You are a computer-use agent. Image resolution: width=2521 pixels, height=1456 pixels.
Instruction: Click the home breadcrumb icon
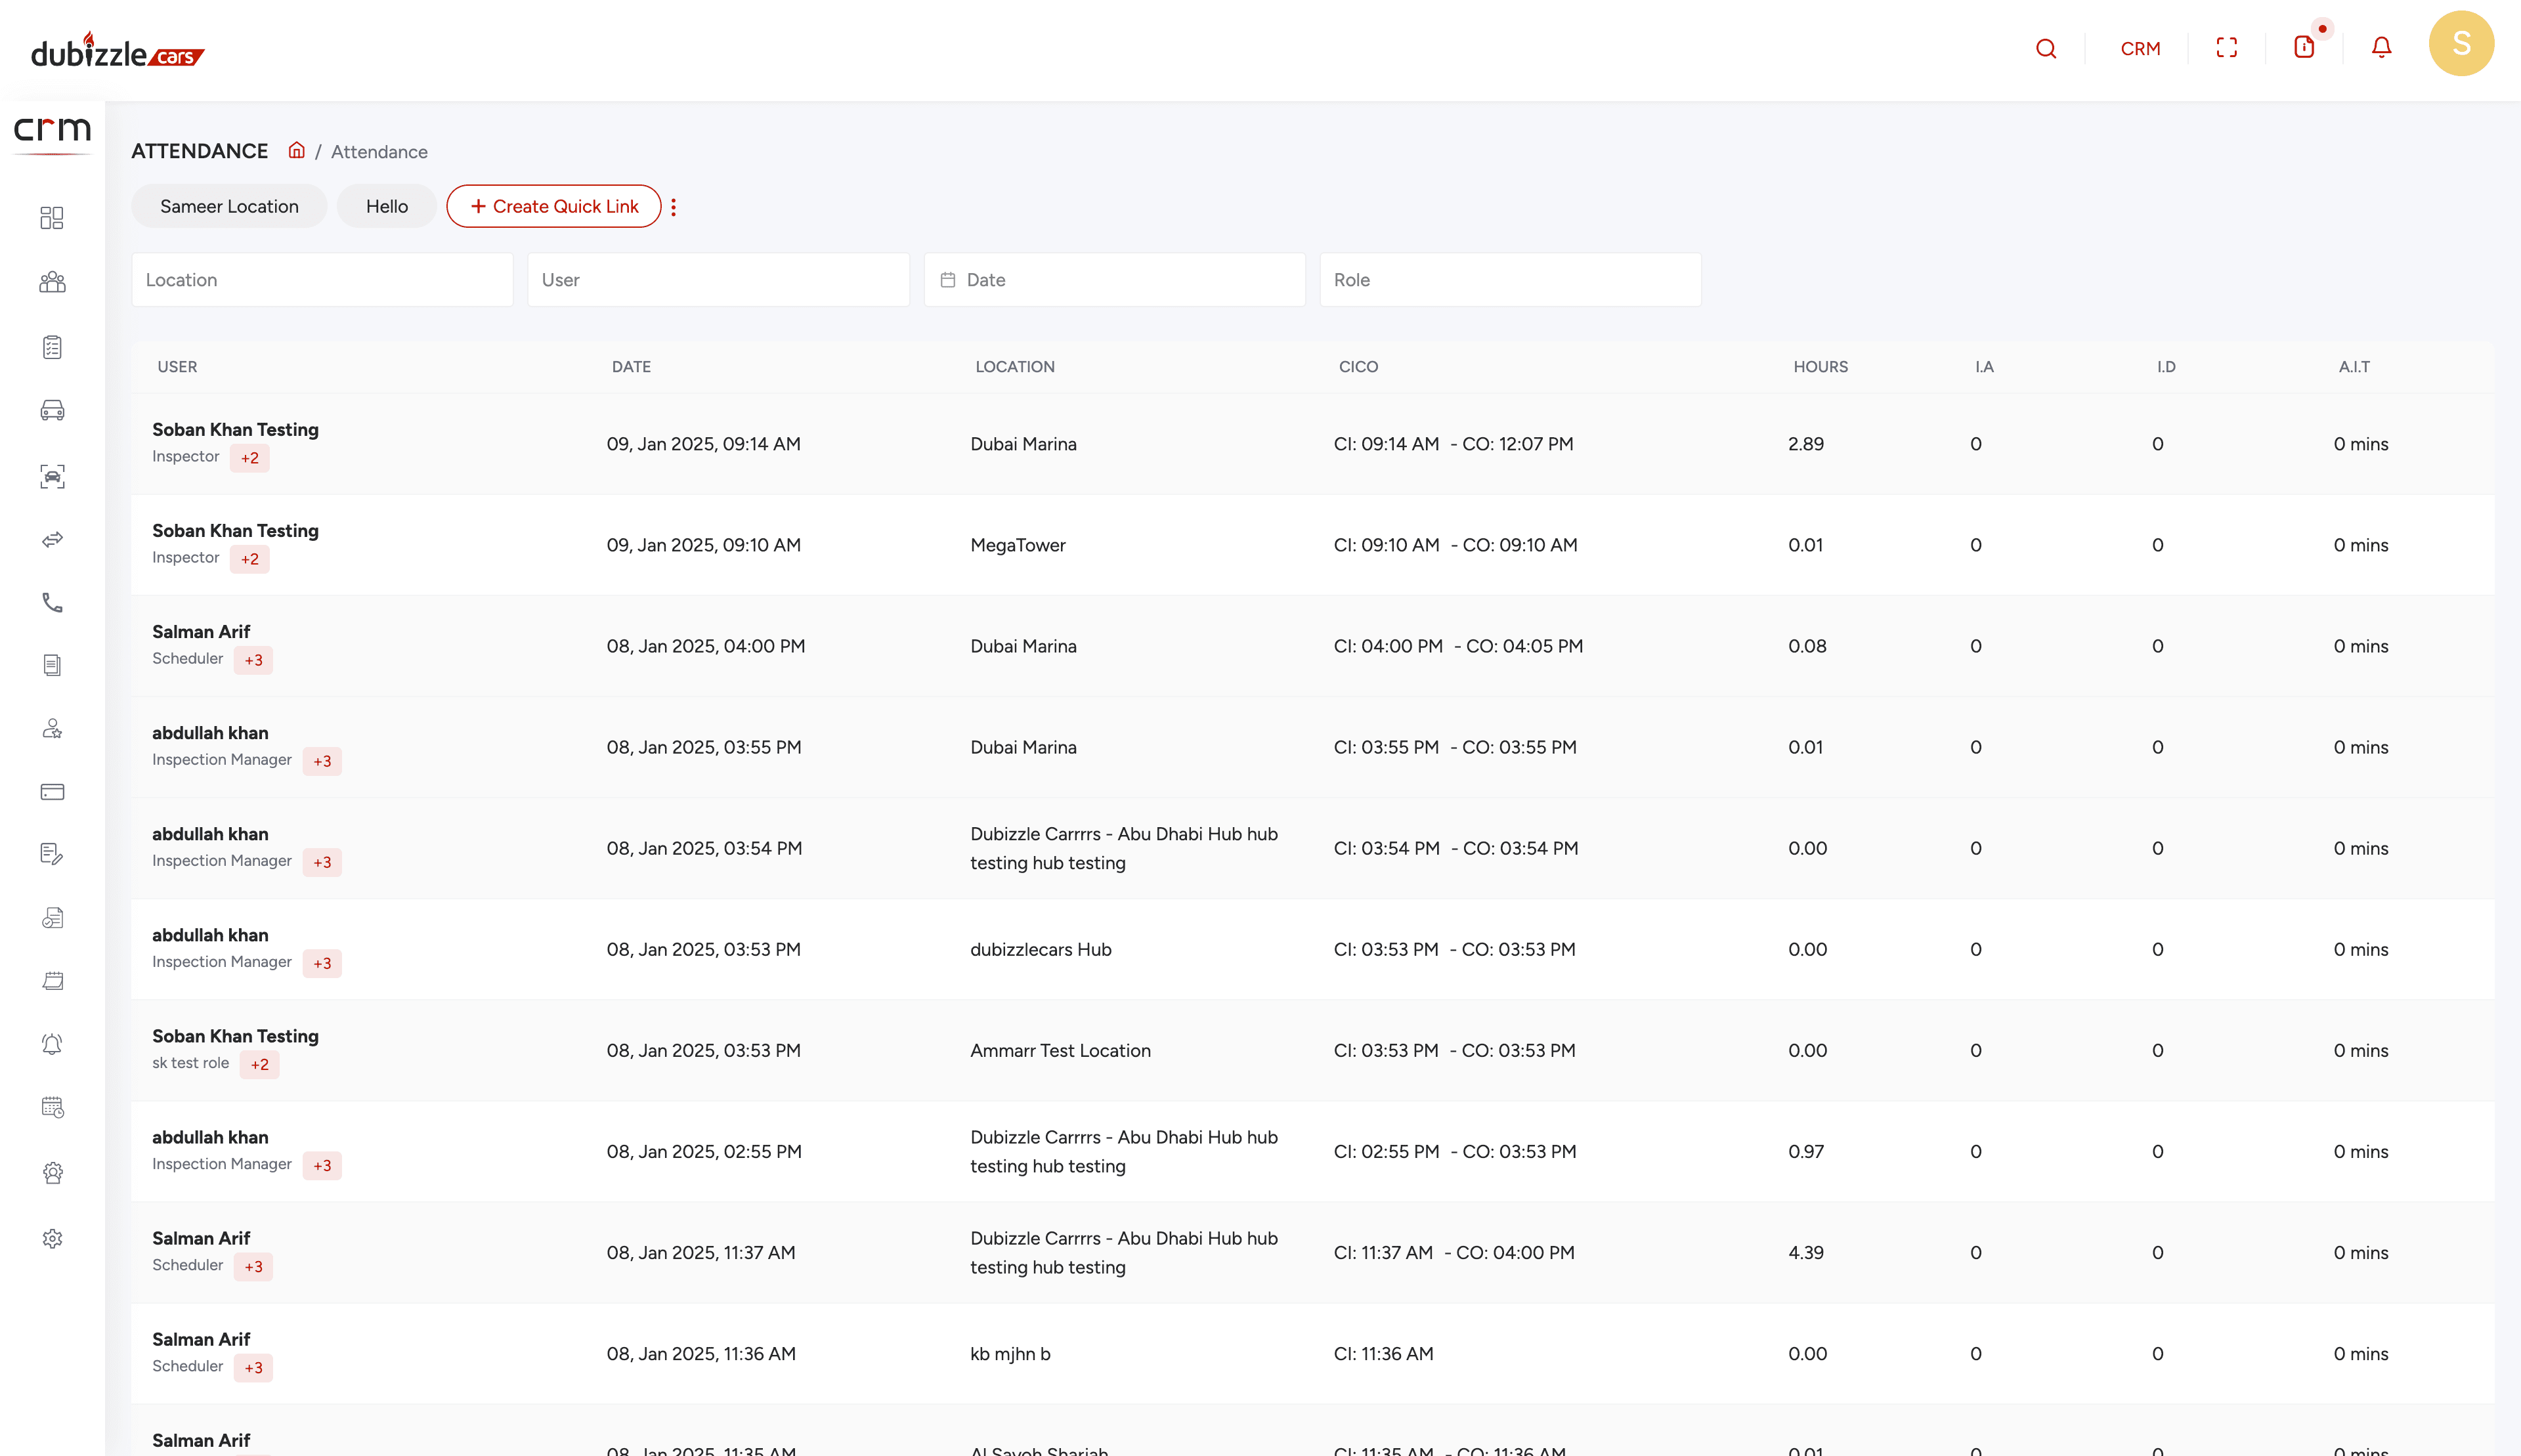click(x=296, y=151)
